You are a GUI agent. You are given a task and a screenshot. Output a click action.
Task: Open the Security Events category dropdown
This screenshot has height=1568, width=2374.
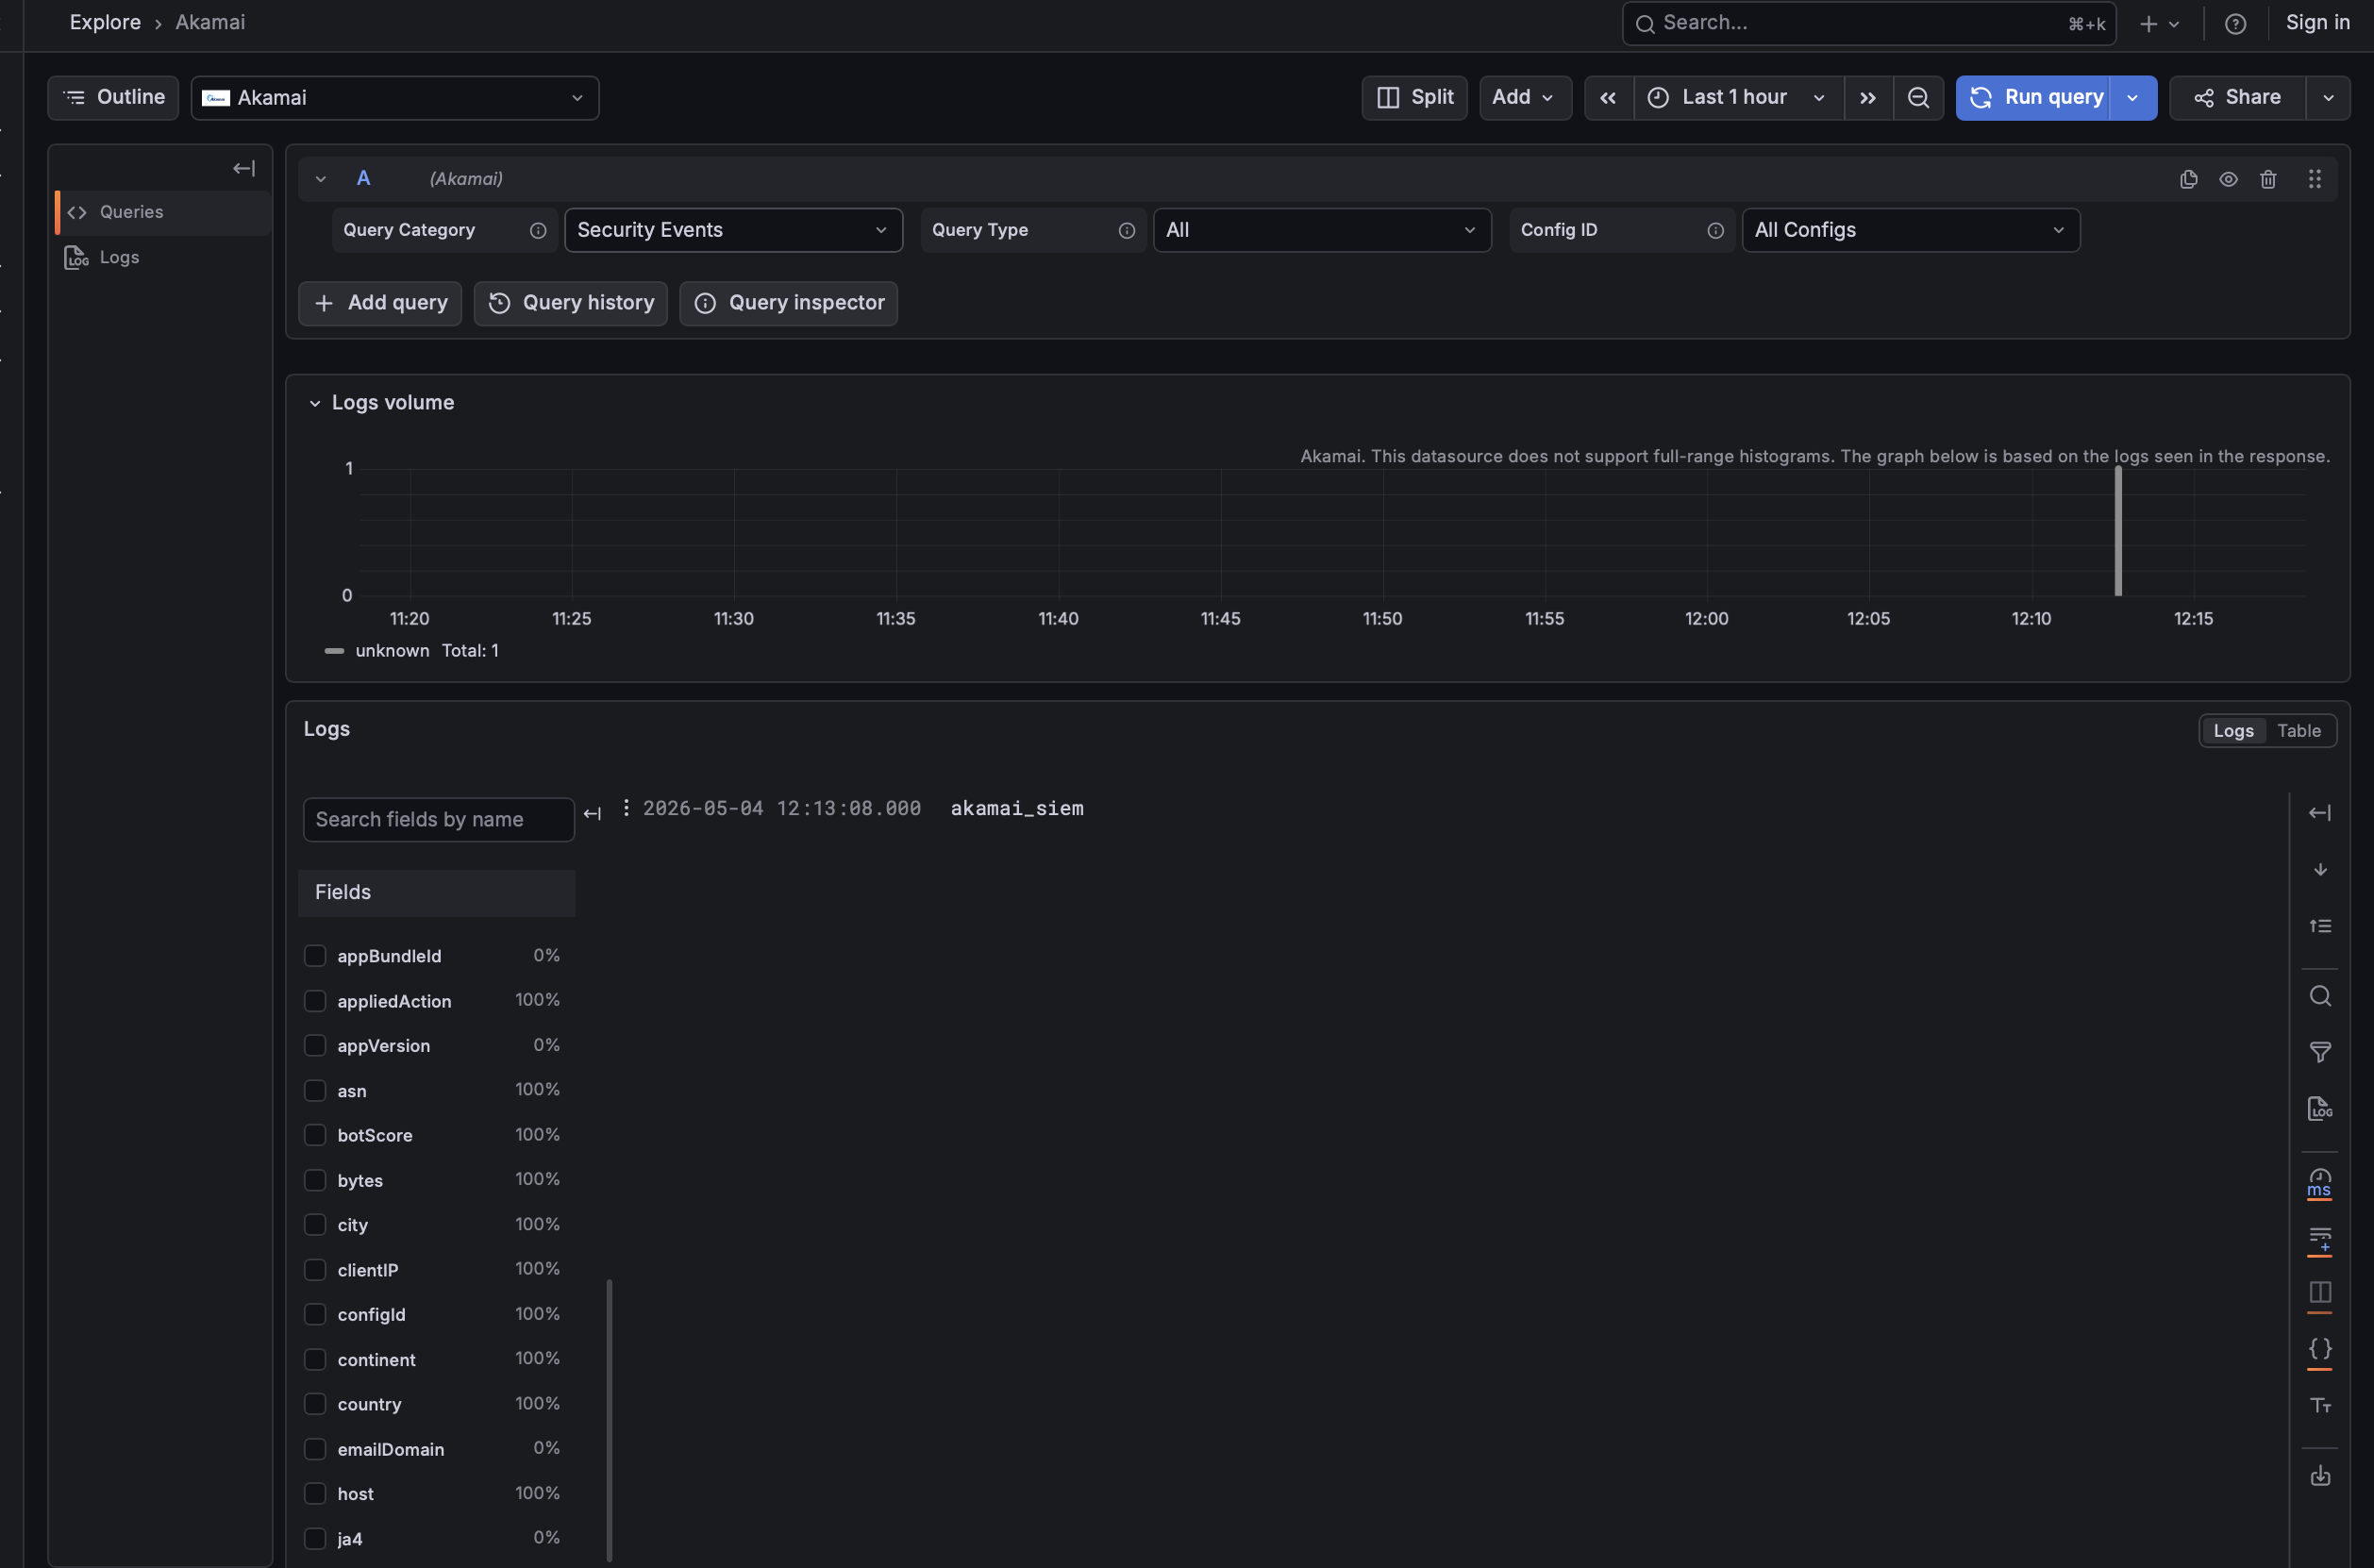coord(733,231)
